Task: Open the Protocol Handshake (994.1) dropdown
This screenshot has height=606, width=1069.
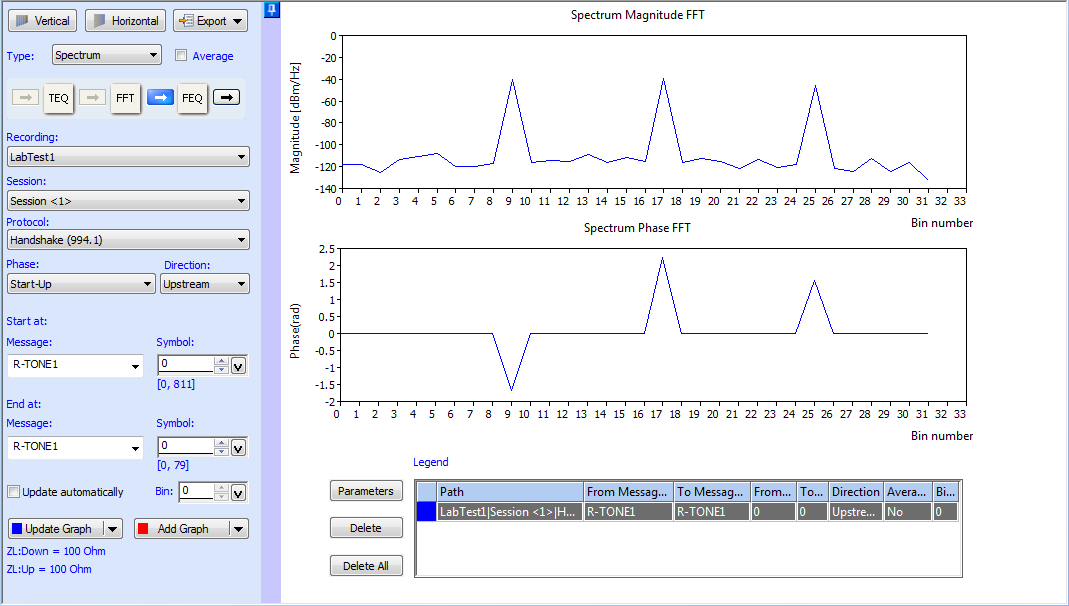Action: [128, 240]
